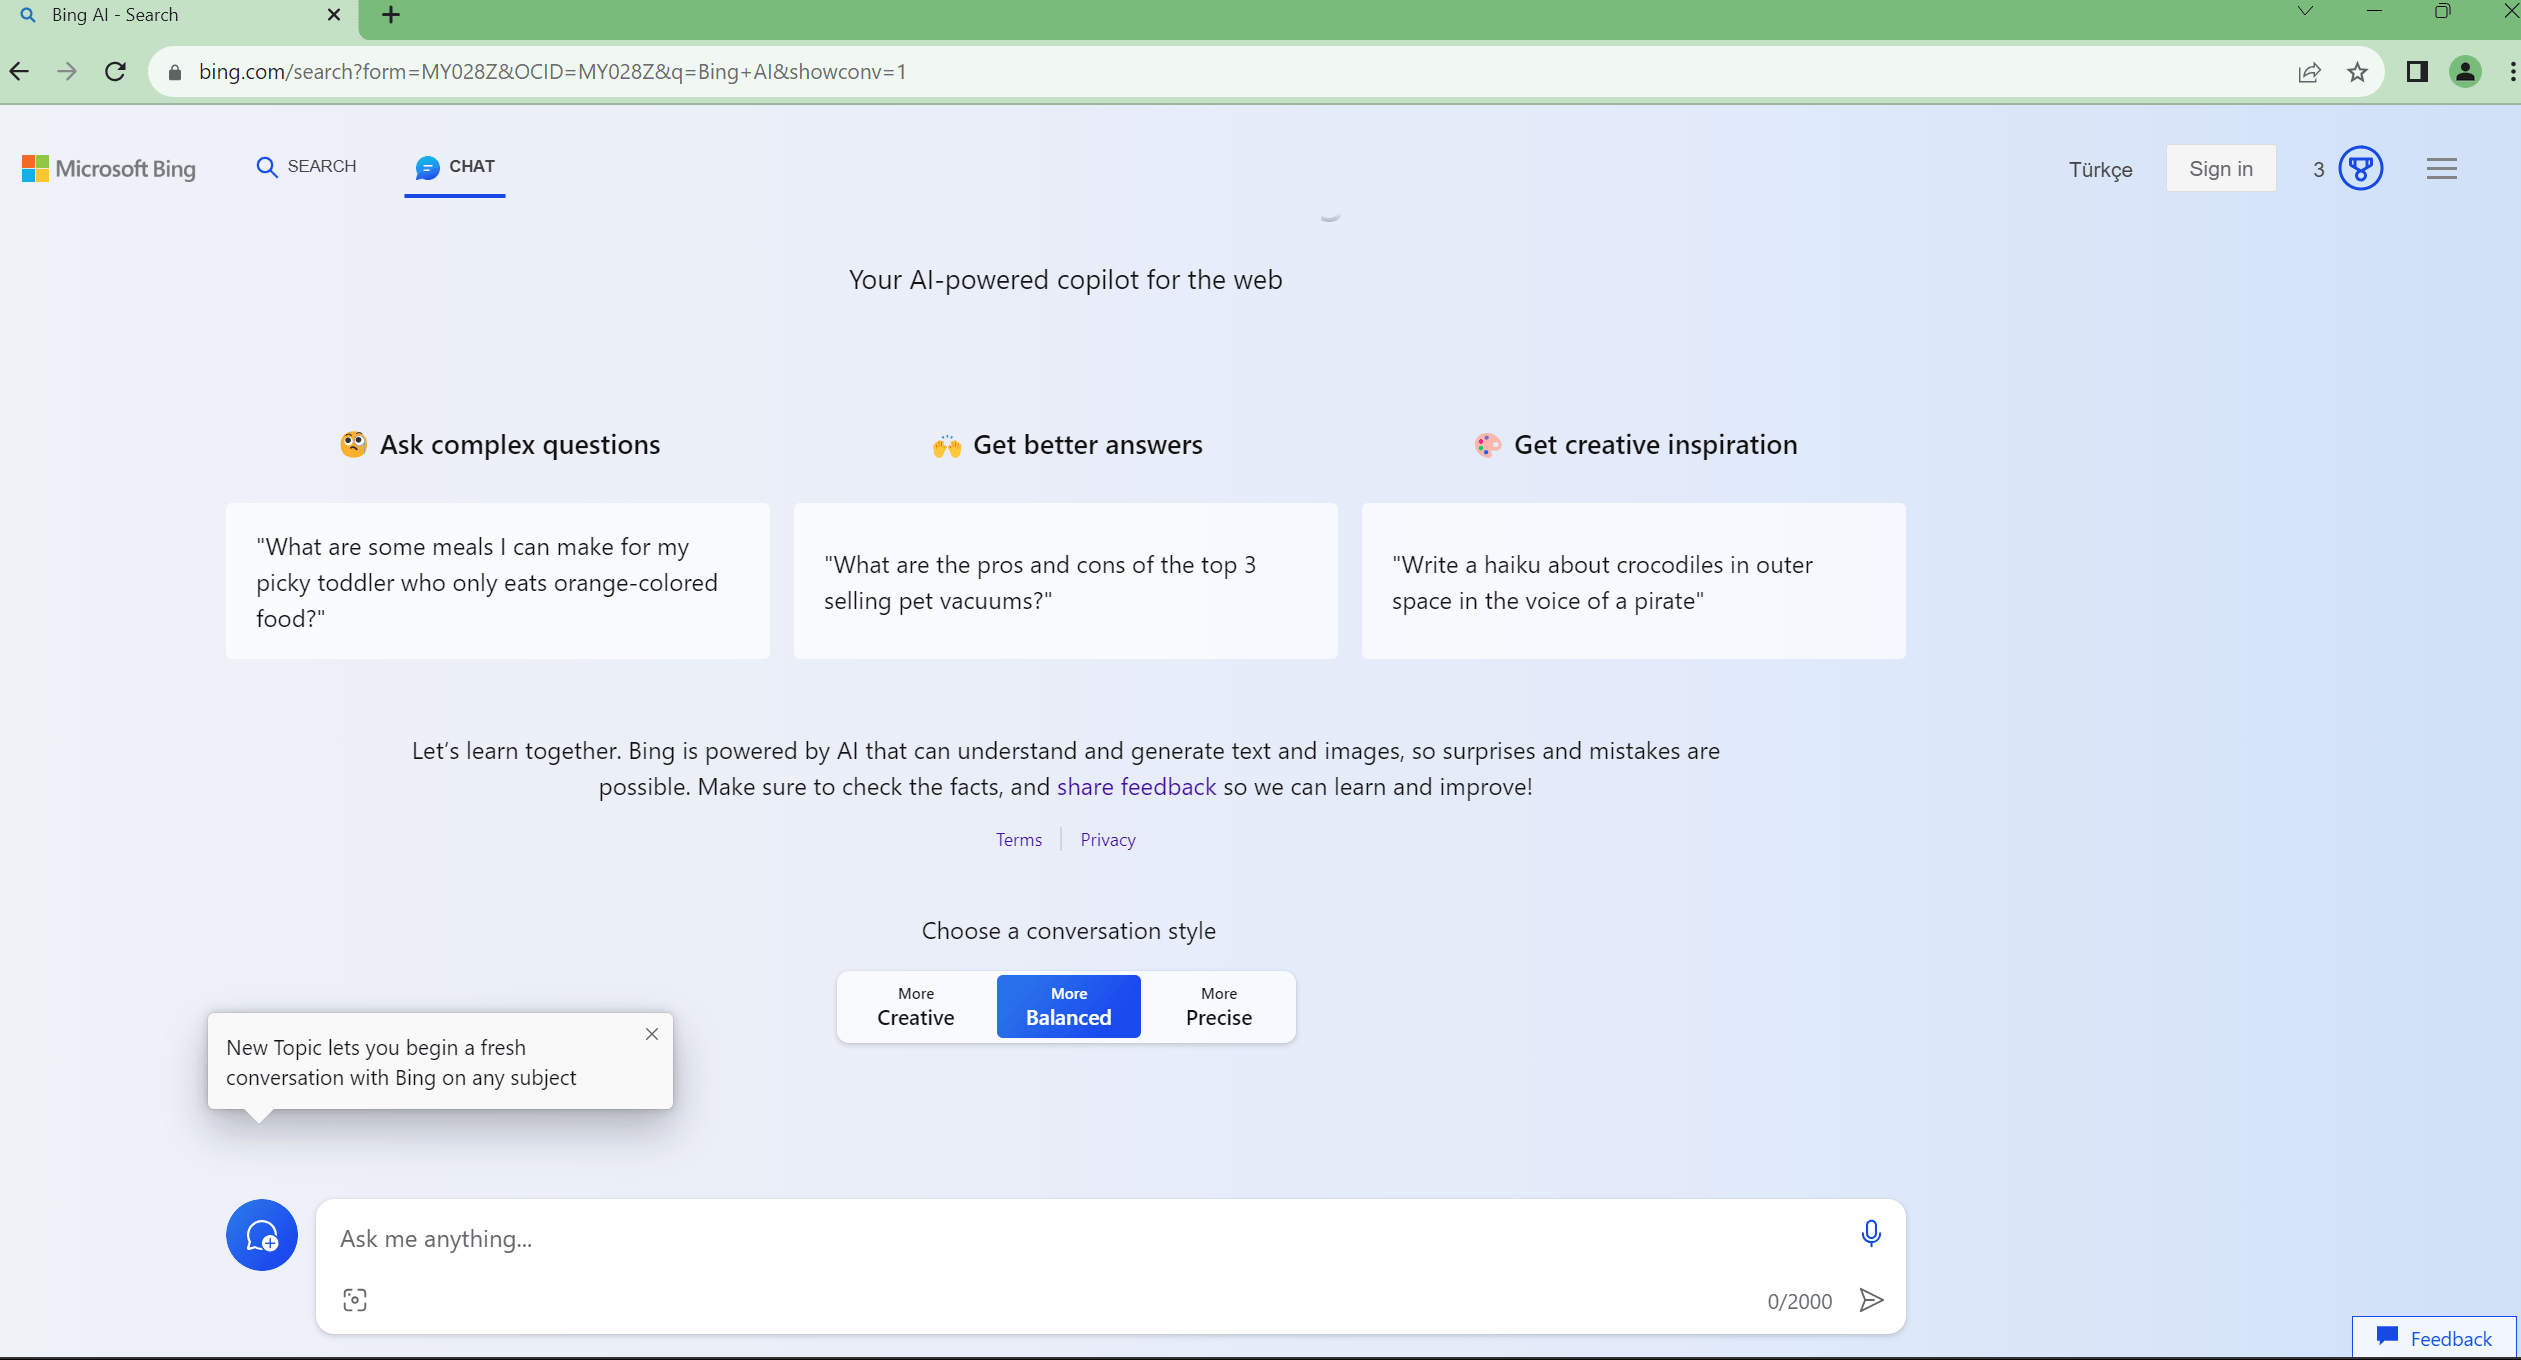Select More Balanced conversation style
Image resolution: width=2521 pixels, height=1360 pixels.
pos(1068,1005)
